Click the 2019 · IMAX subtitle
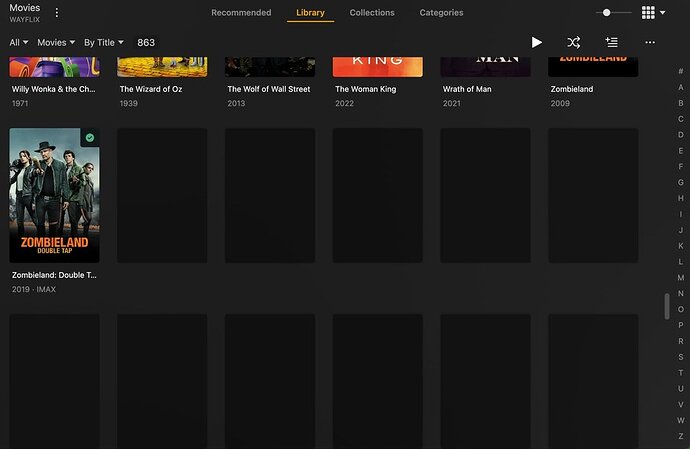The width and height of the screenshot is (690, 449). tap(34, 289)
